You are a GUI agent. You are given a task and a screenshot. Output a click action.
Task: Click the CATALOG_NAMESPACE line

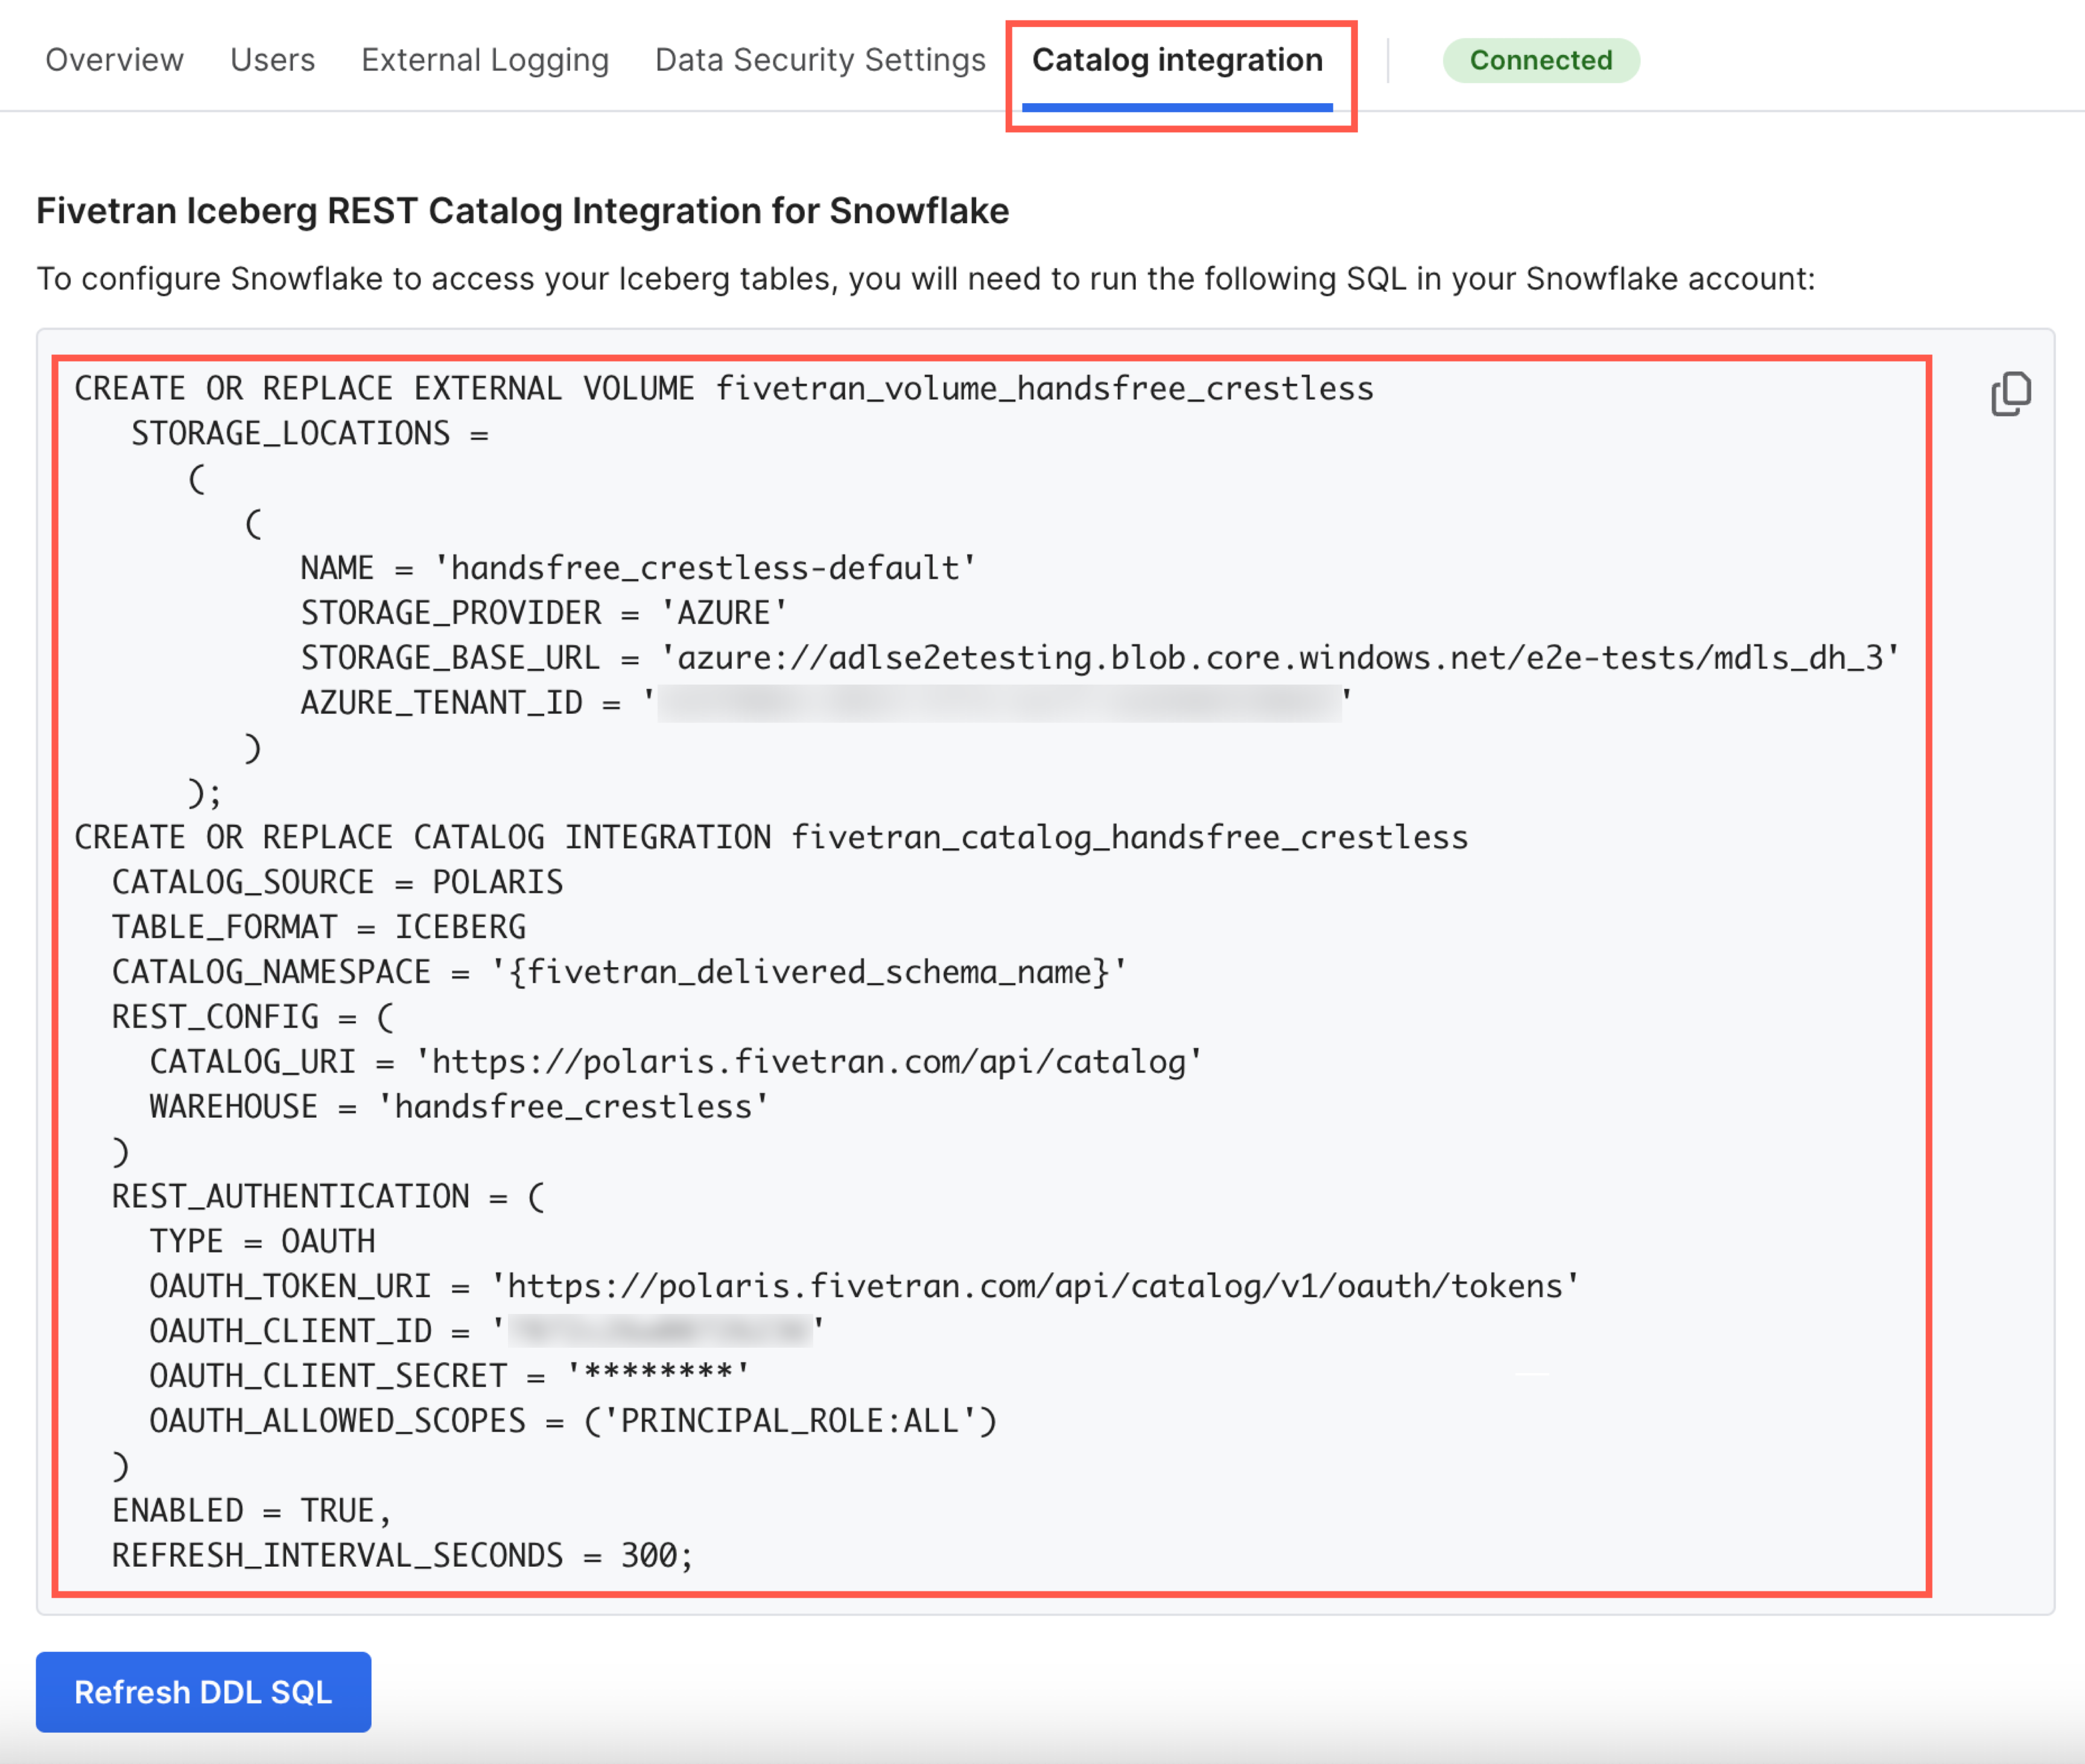(619, 972)
